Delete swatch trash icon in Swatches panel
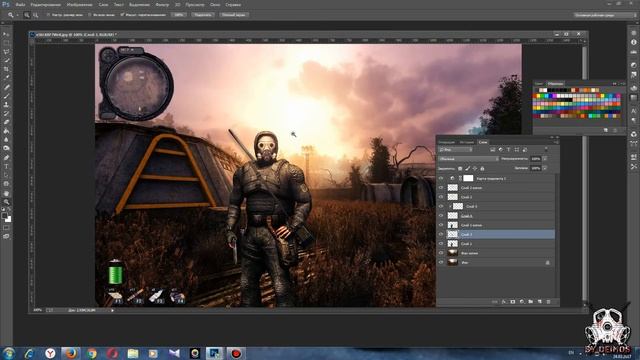The height and width of the screenshot is (360, 640). click(615, 130)
